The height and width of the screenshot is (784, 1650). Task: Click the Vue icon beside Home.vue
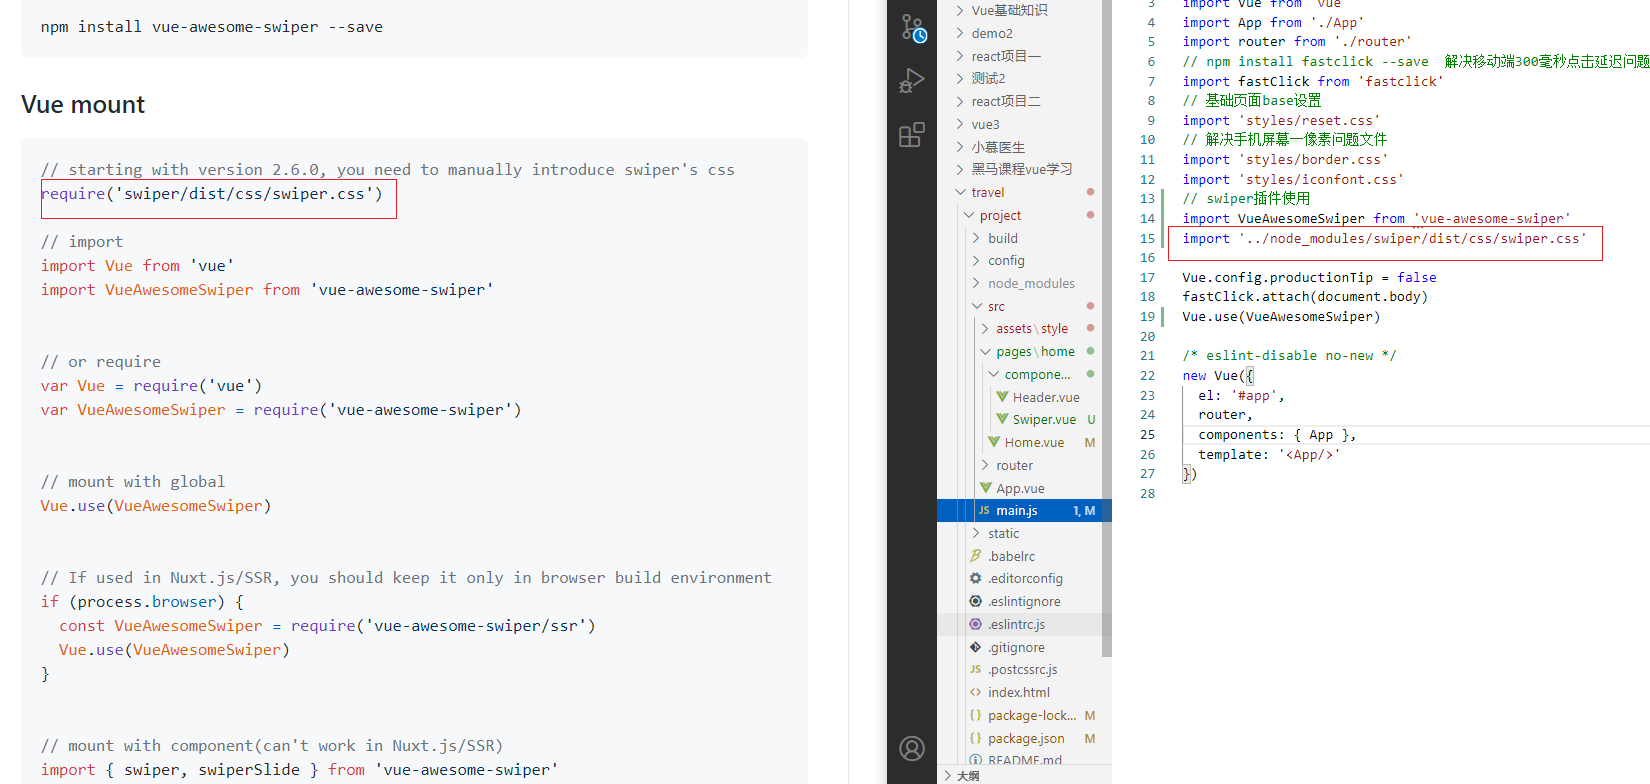pos(994,442)
